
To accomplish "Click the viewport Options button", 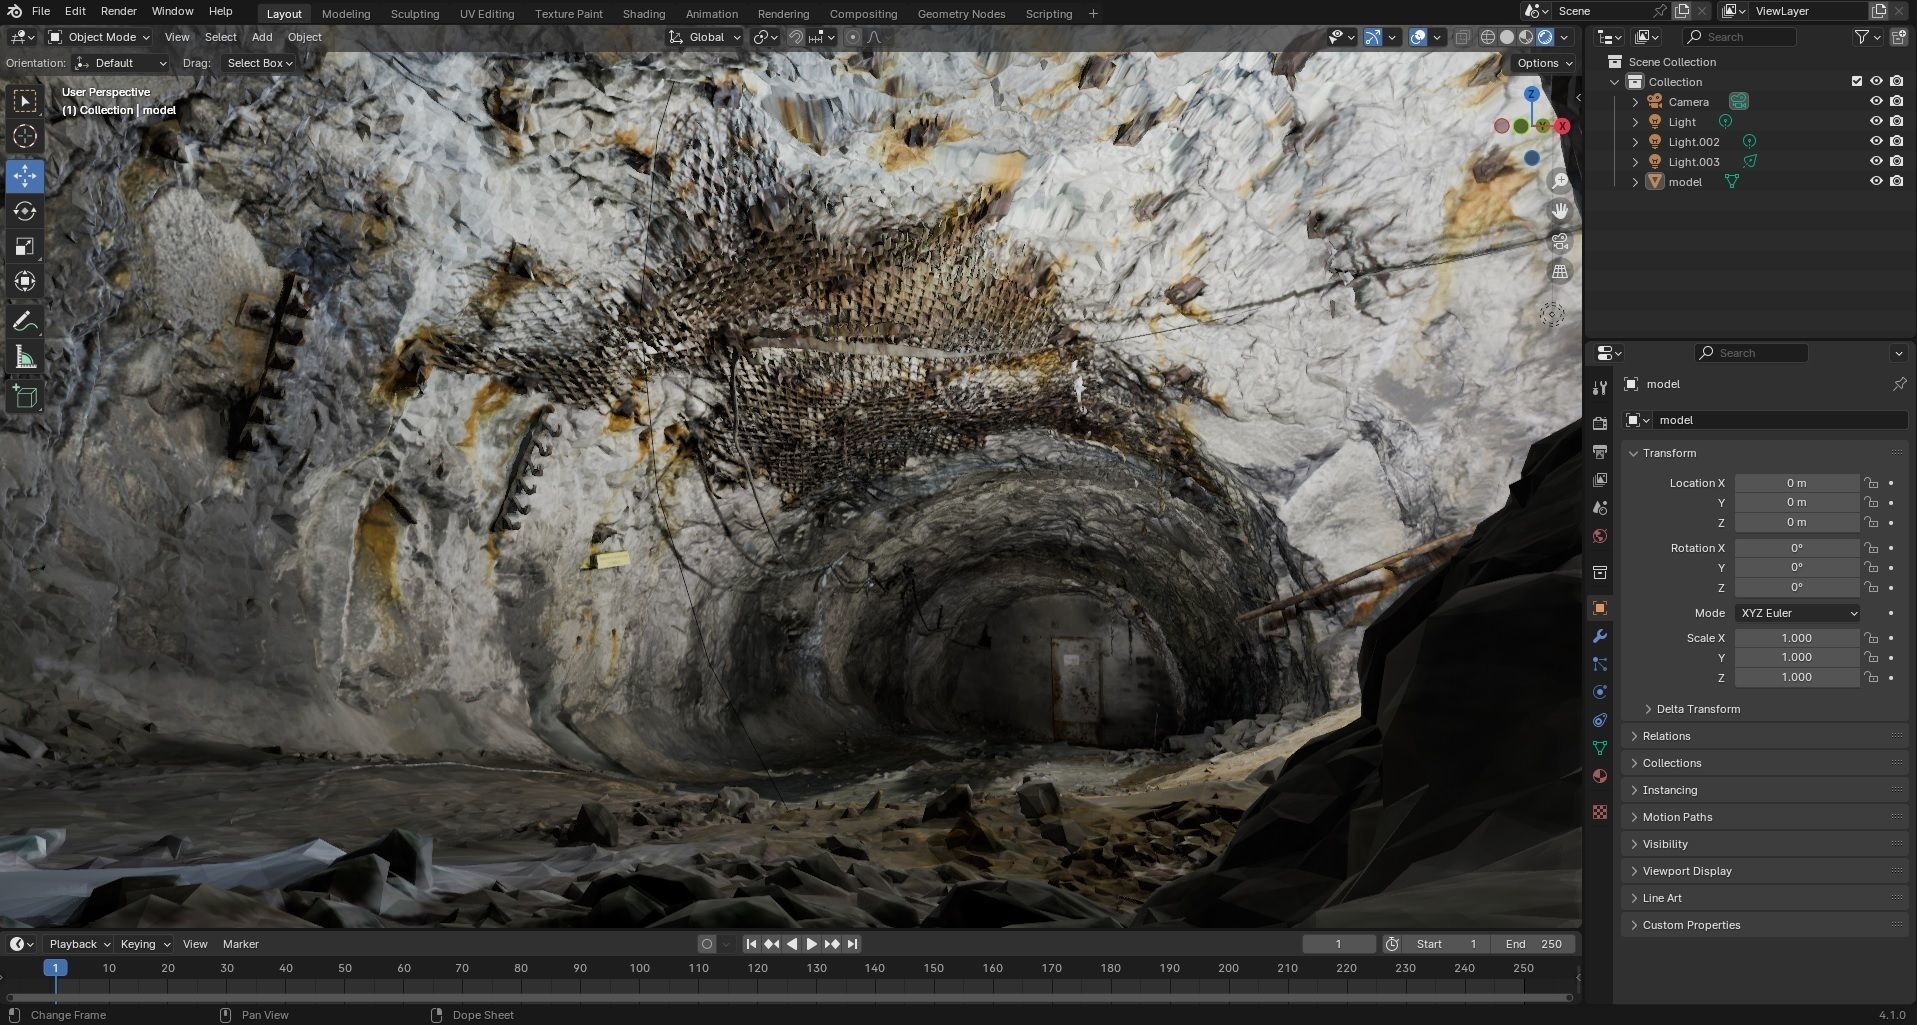I will [x=1545, y=63].
